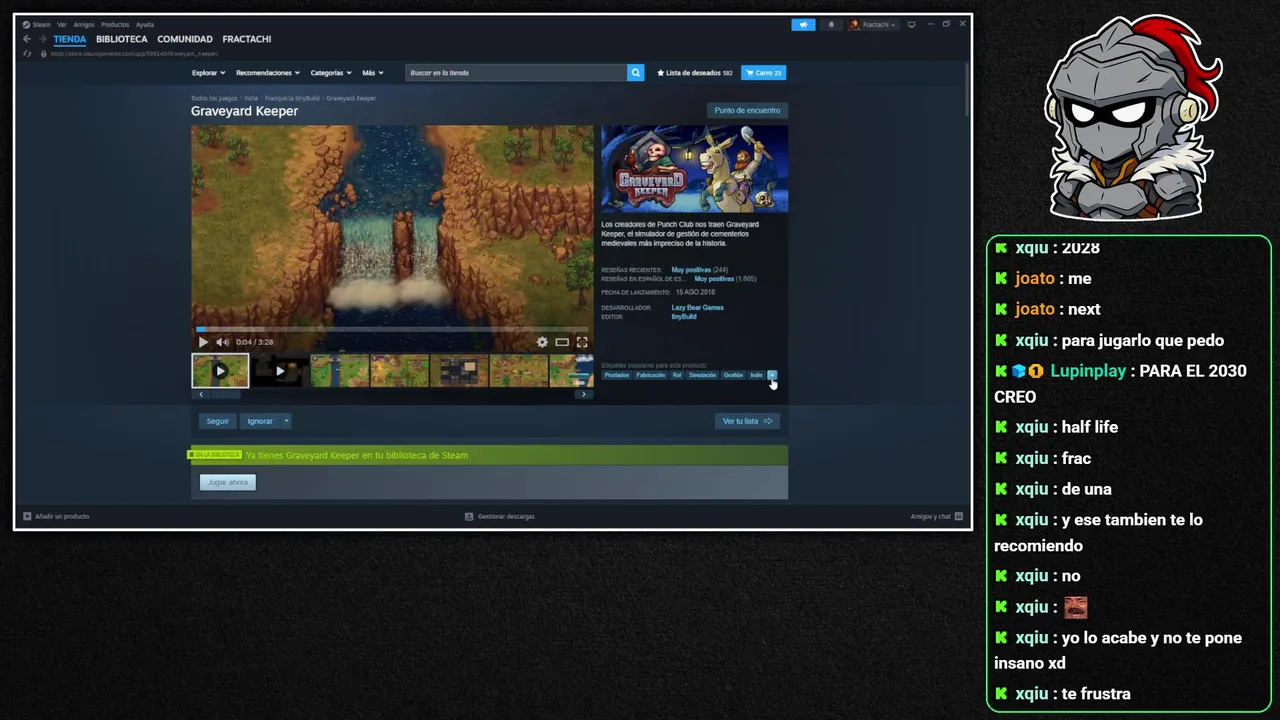This screenshot has height=720, width=1280.
Task: Enter fullscreen on the trailer video
Action: pos(582,342)
